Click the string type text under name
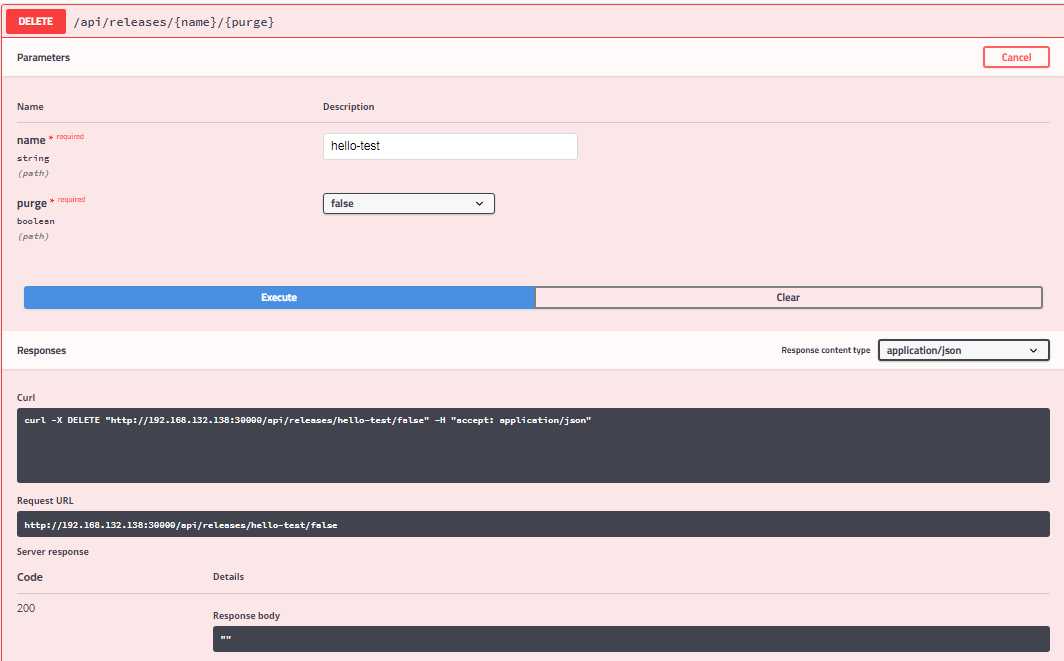The height and width of the screenshot is (661, 1064). coord(33,158)
